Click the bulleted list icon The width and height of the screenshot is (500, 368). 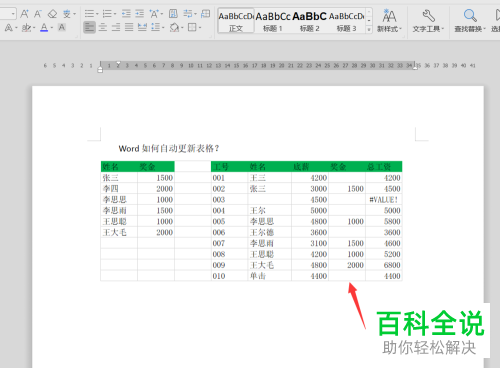point(89,14)
